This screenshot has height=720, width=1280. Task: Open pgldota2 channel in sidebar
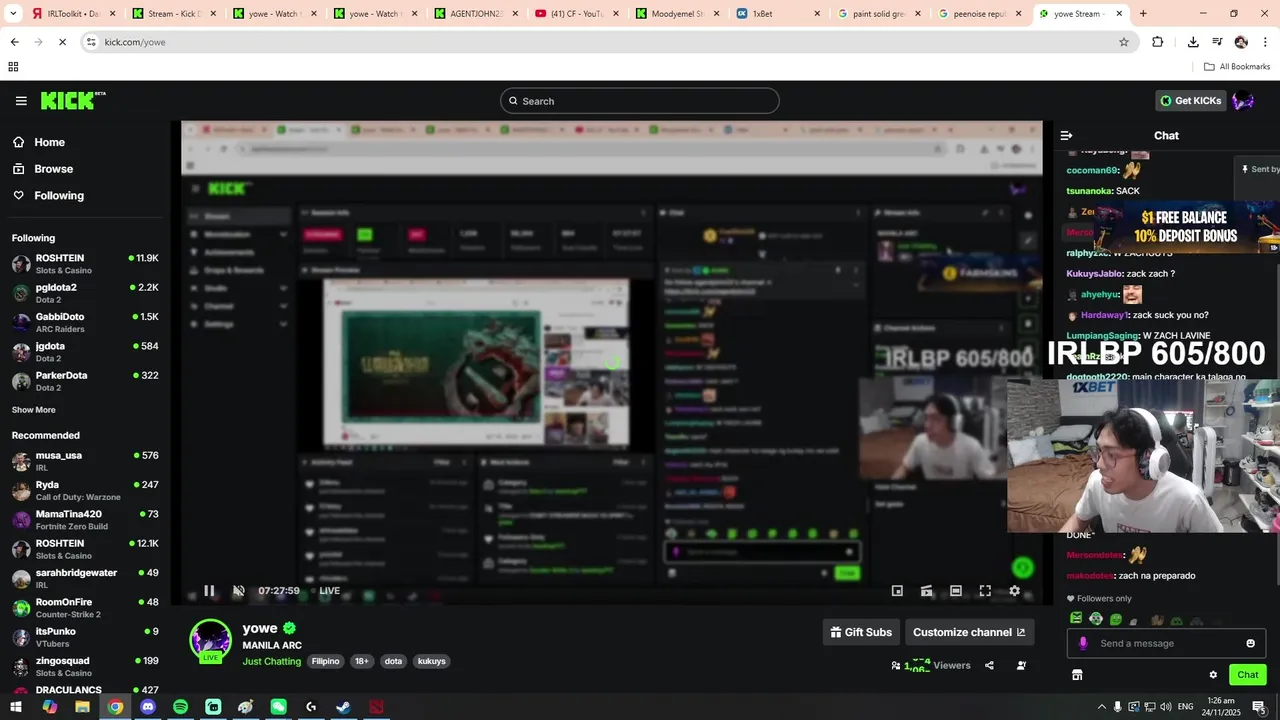pos(85,293)
